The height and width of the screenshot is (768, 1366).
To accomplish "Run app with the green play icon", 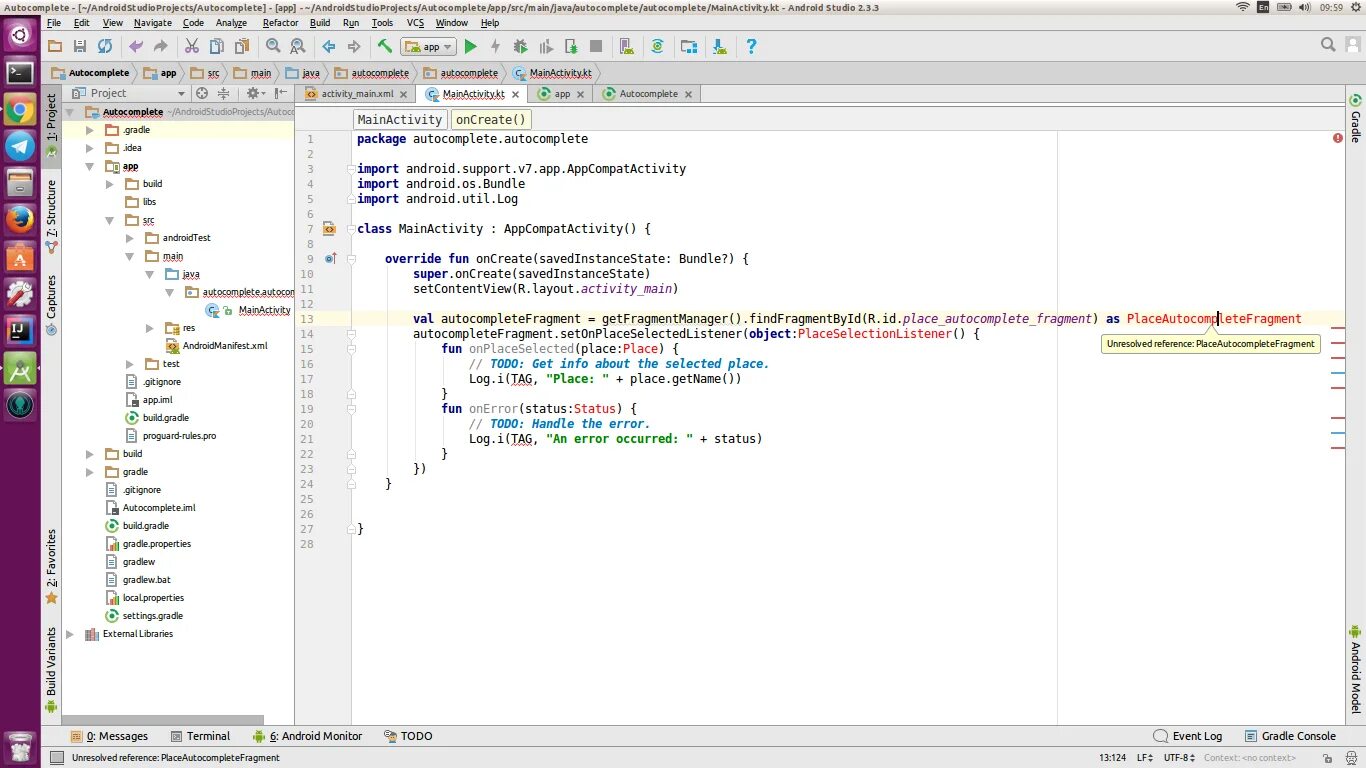I will [x=470, y=46].
